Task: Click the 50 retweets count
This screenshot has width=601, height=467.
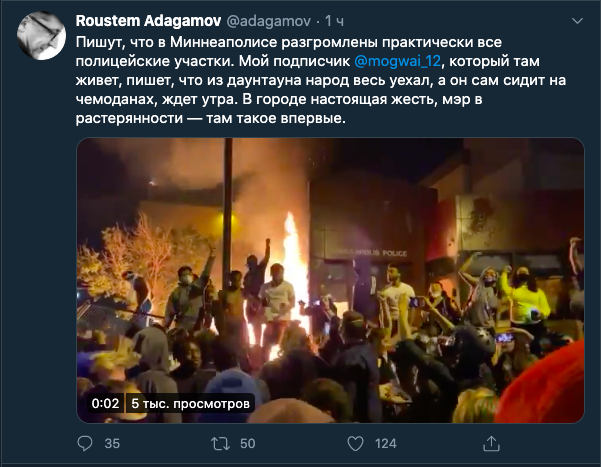Action: coord(248,444)
